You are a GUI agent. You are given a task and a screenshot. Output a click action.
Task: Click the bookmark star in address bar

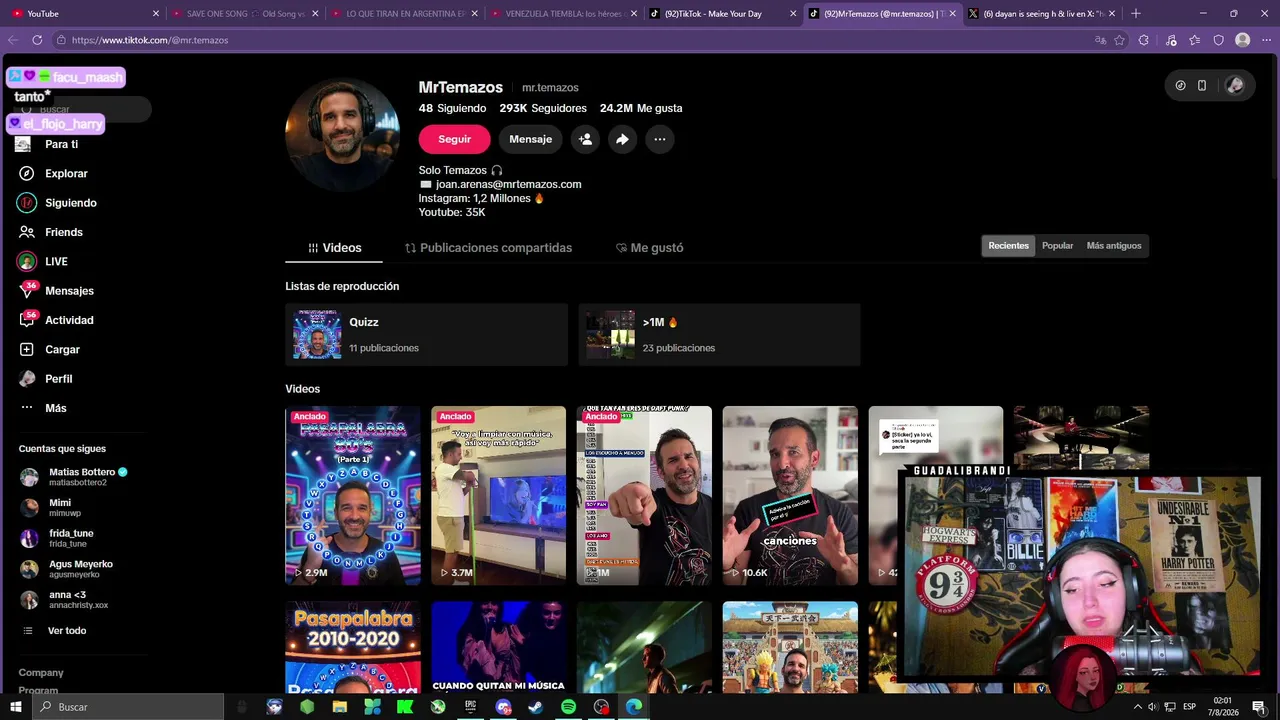[x=1119, y=40]
